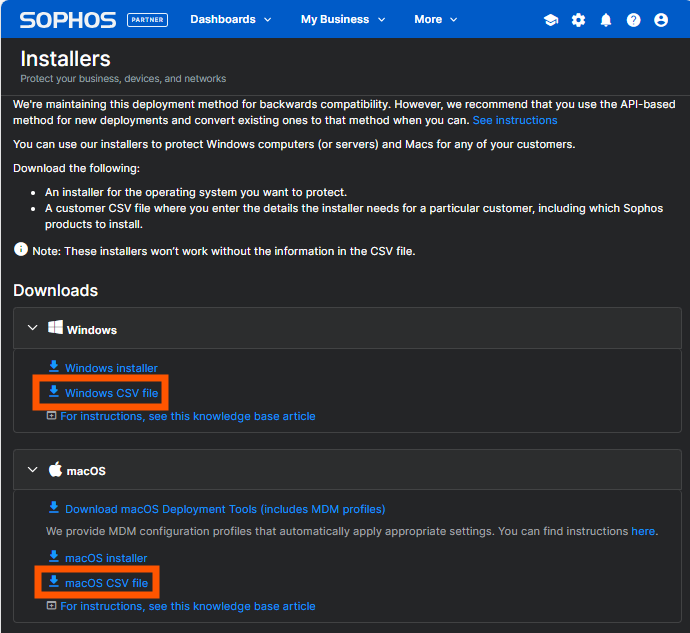Expand the Dashboards dropdown chevron

[x=268, y=20]
